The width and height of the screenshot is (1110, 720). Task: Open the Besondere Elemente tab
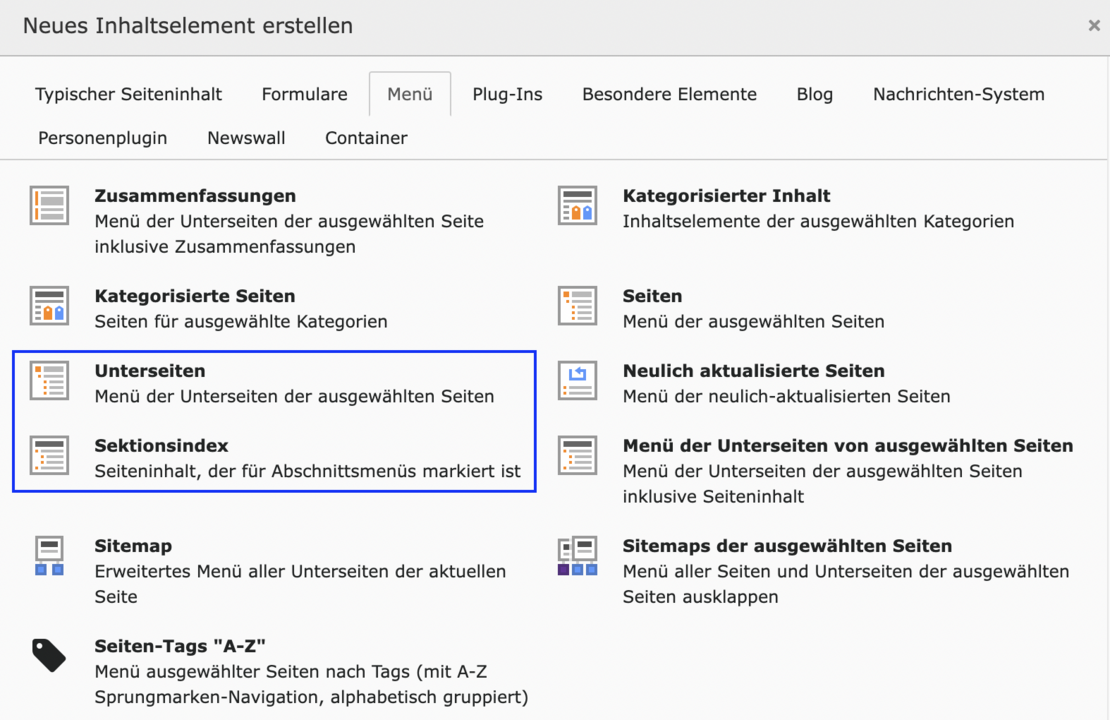coord(669,94)
